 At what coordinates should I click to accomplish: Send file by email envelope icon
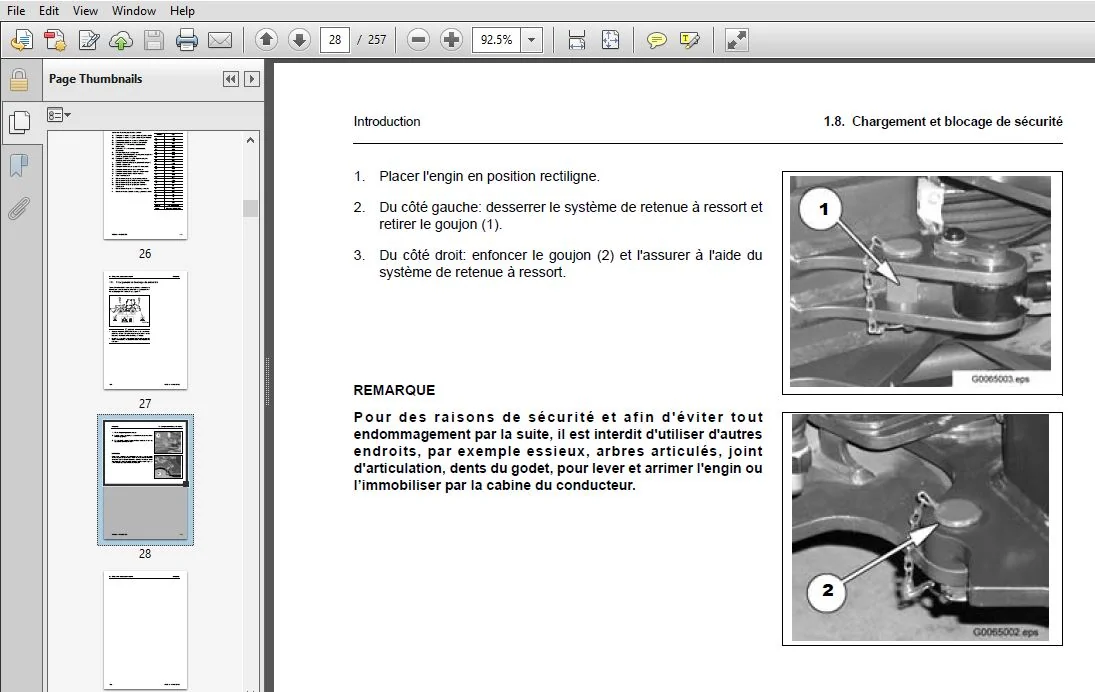[220, 41]
